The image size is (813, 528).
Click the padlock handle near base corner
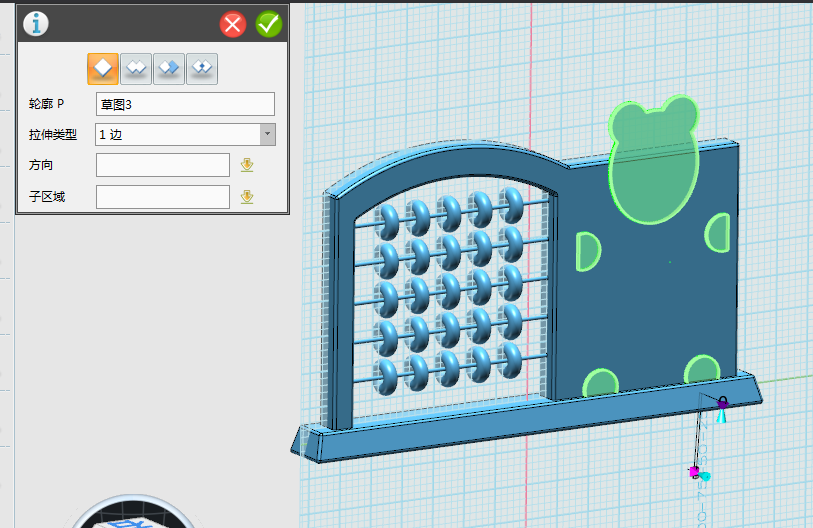722,402
